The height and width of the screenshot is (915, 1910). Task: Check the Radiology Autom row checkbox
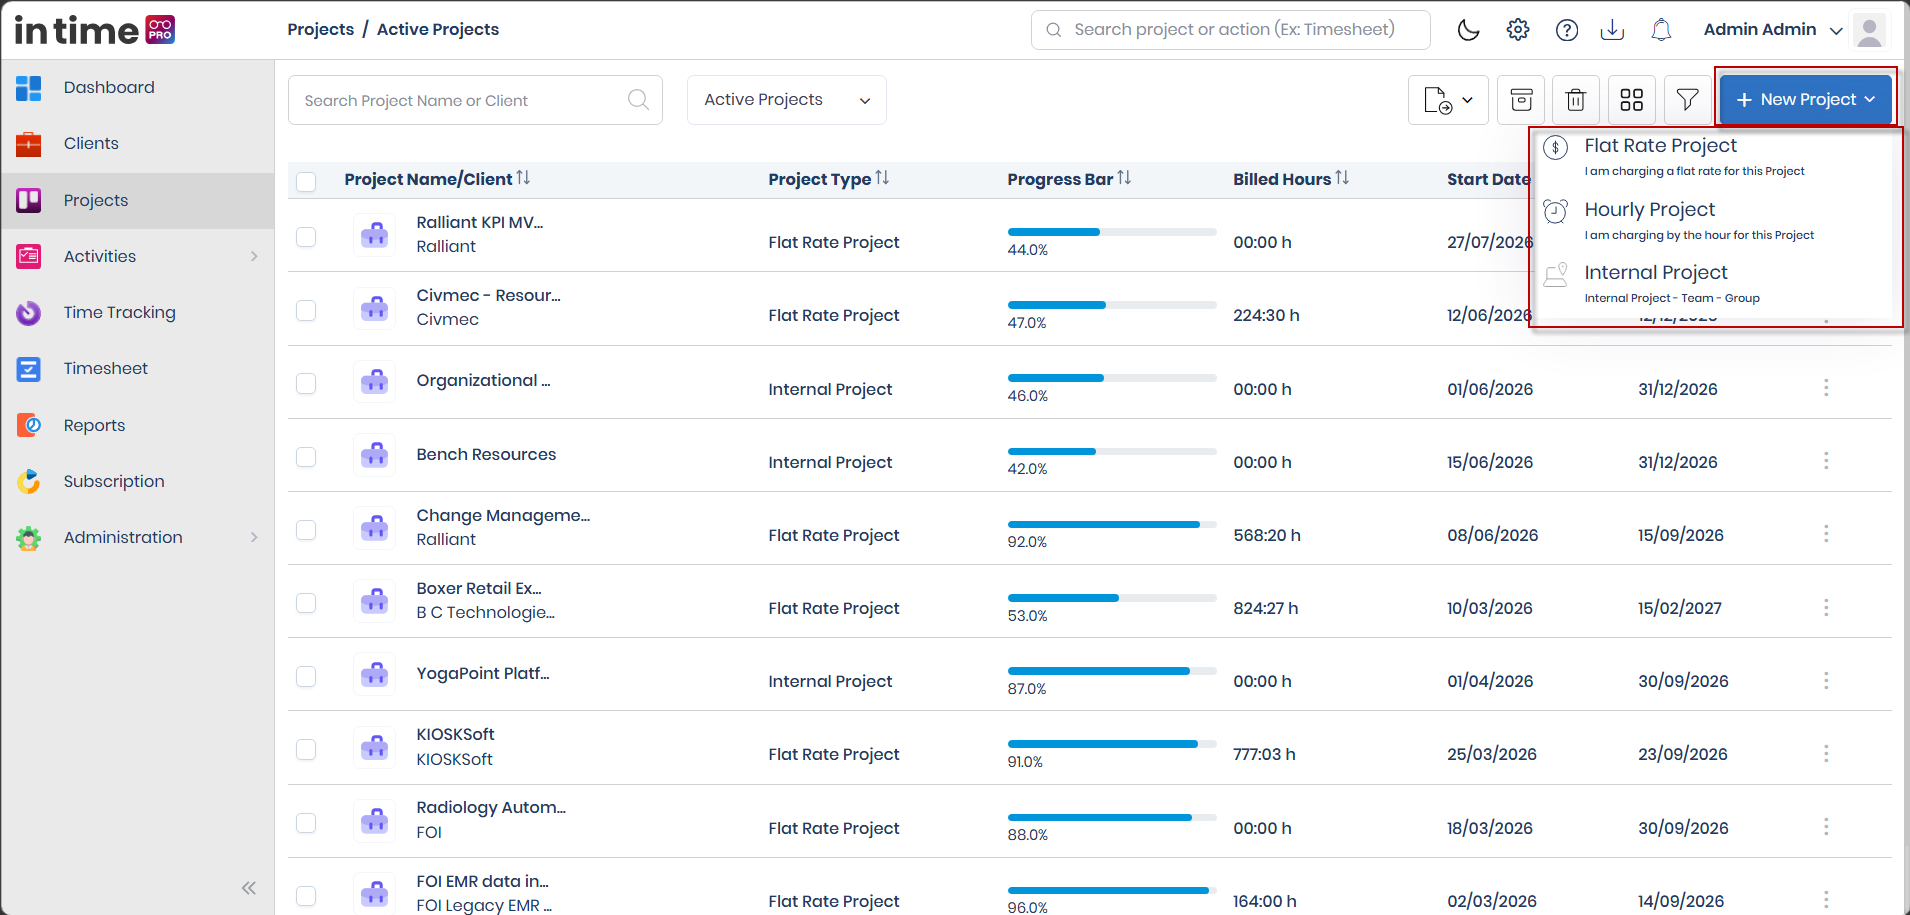[x=306, y=823]
